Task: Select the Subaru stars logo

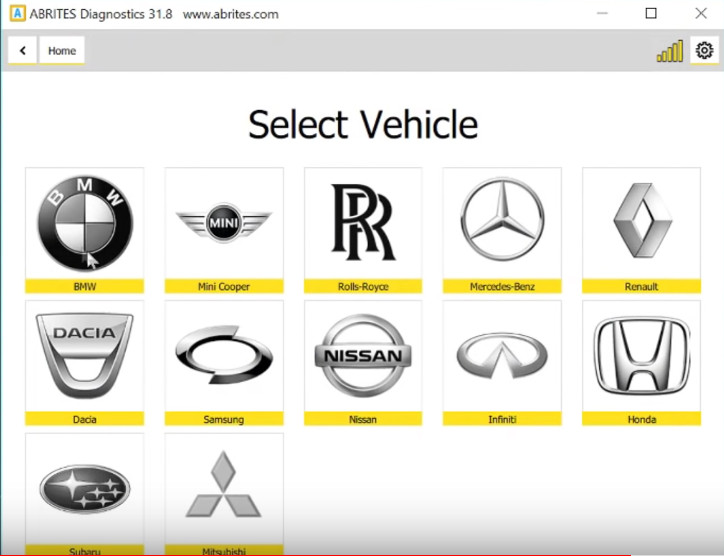Action: pyautogui.click(x=84, y=489)
